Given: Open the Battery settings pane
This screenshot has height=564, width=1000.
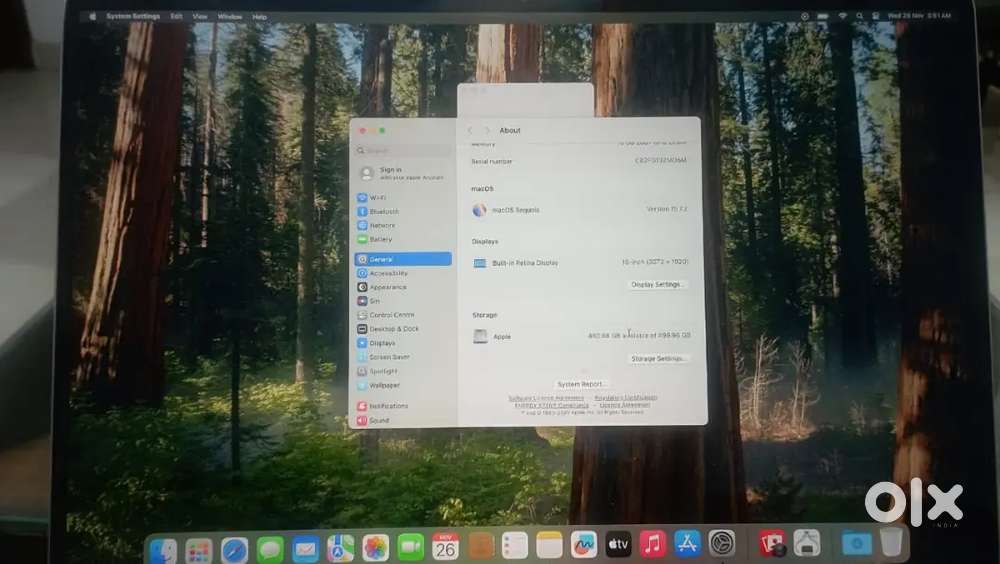Looking at the screenshot, I should click(x=380, y=240).
